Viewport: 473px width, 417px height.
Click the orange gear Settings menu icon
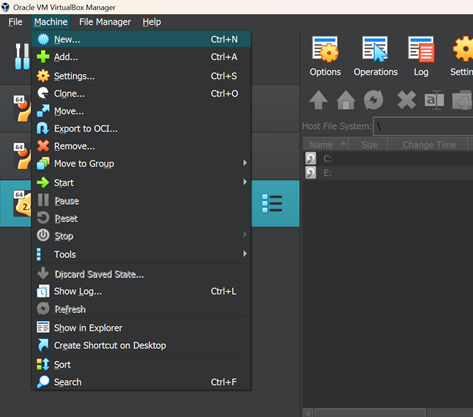pos(43,76)
